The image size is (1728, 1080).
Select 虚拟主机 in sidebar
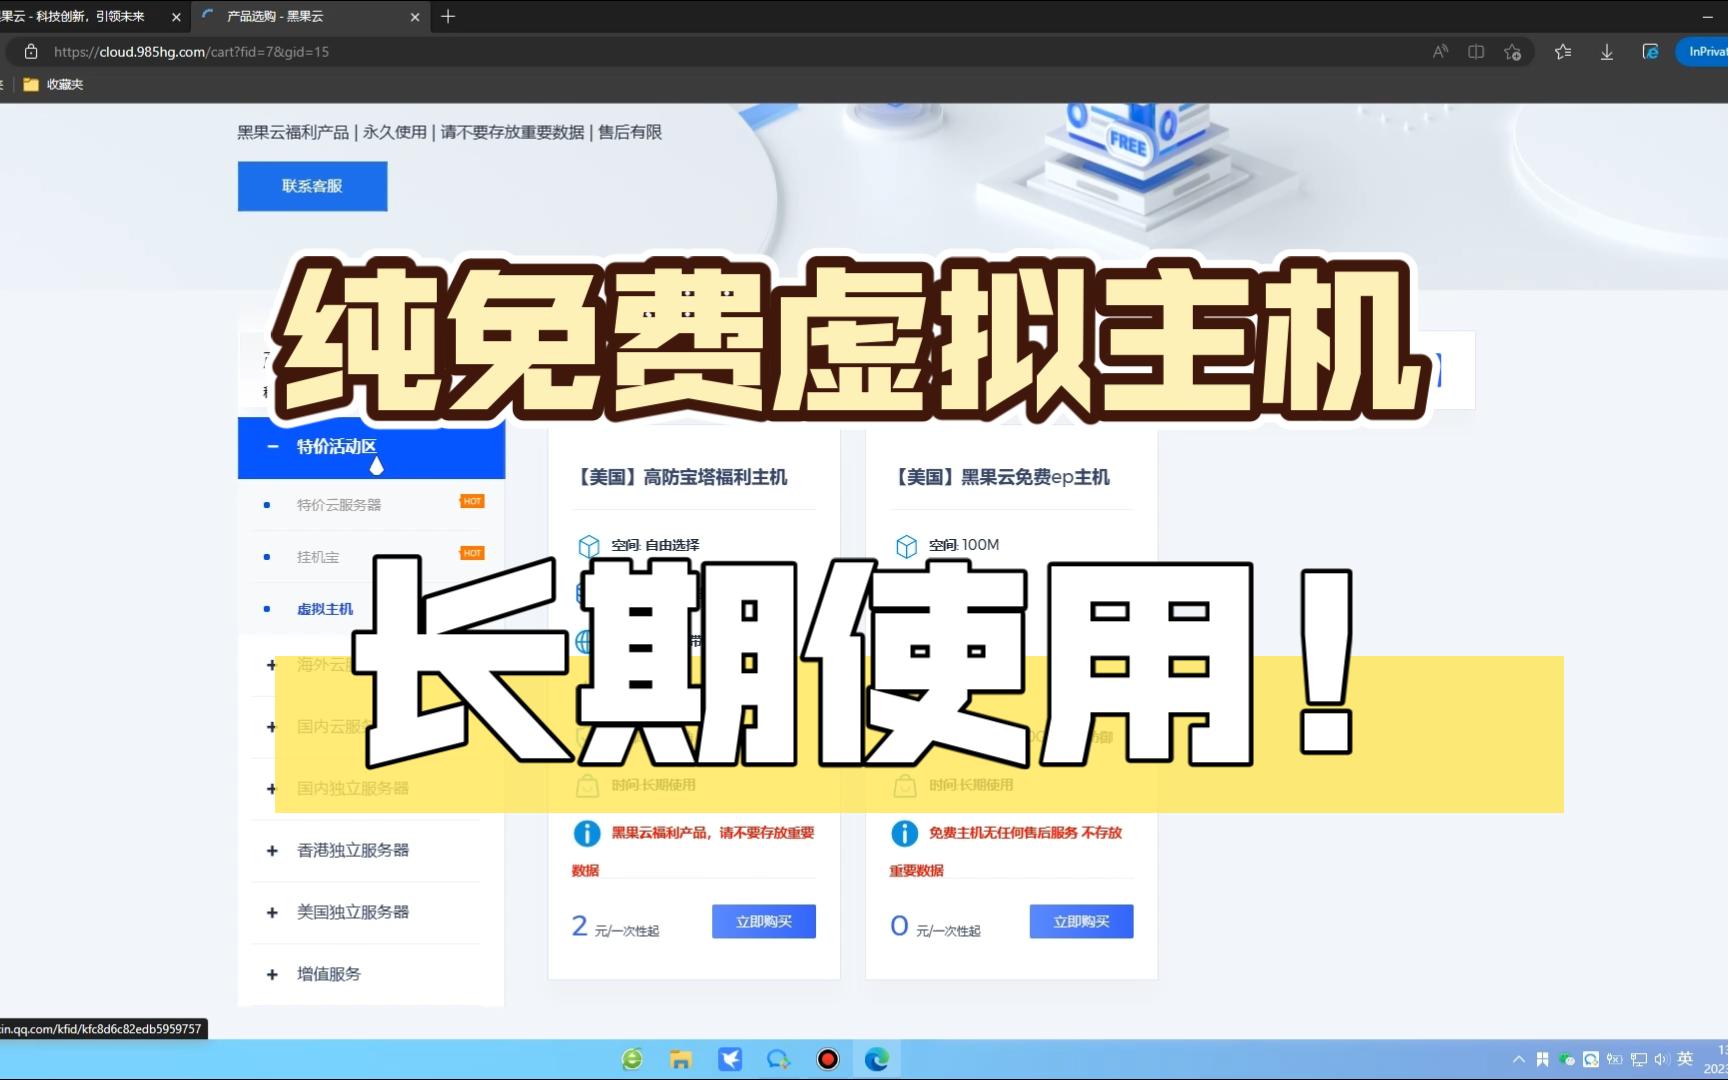coord(325,609)
